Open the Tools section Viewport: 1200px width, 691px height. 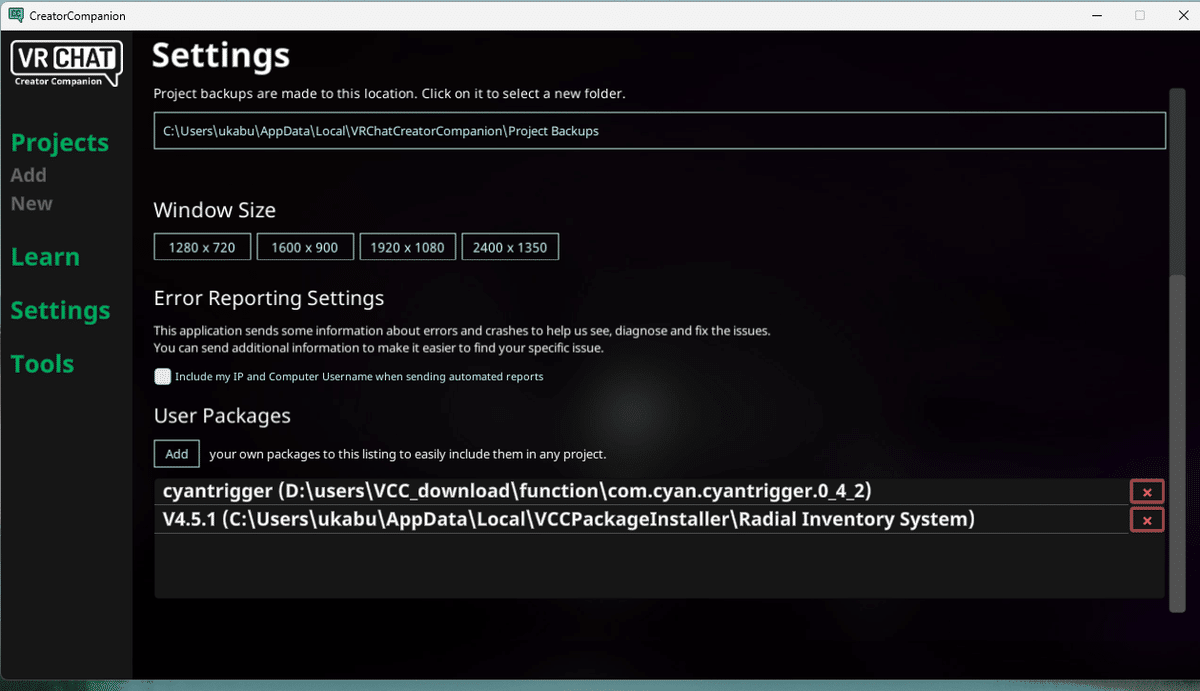(x=42, y=364)
